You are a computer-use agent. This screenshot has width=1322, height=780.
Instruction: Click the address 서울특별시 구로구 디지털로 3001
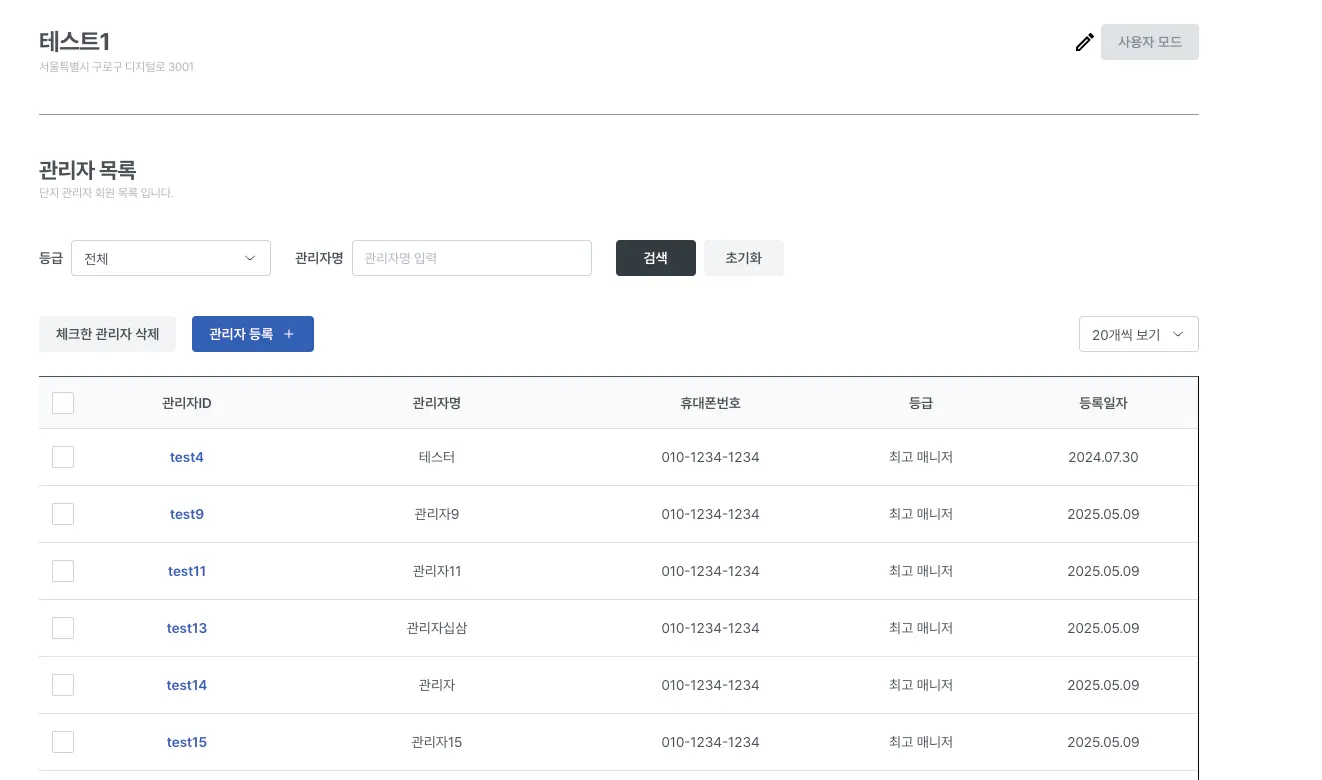(116, 67)
